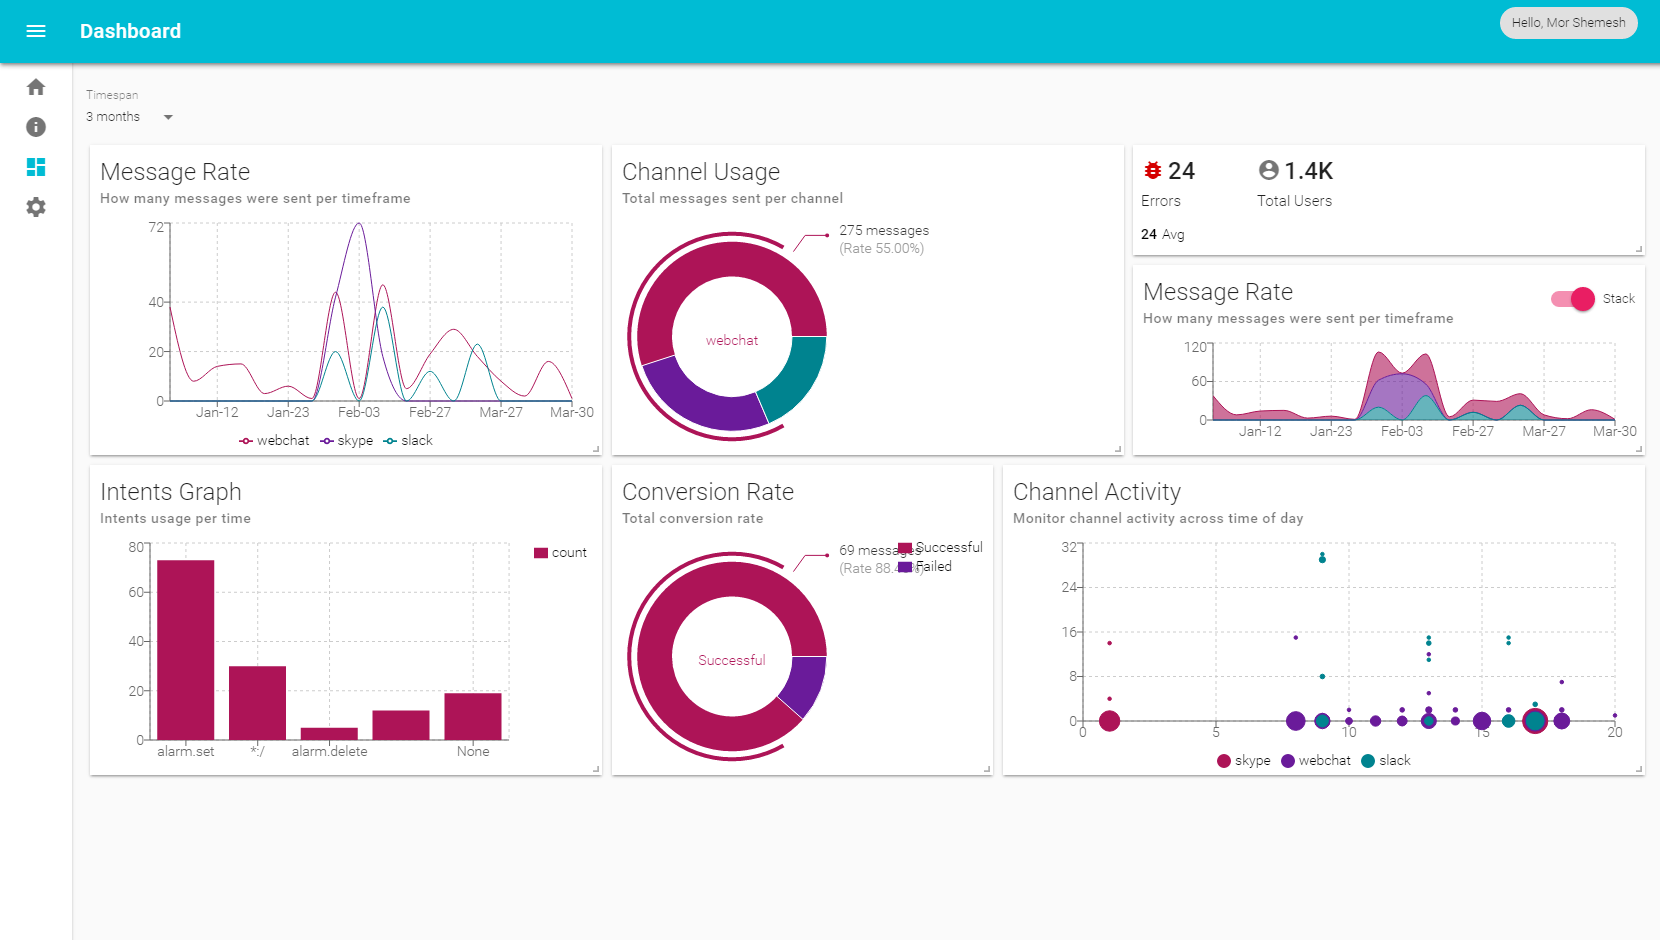
Task: Click webchat center label in Channel Usage donut
Action: pyautogui.click(x=732, y=341)
